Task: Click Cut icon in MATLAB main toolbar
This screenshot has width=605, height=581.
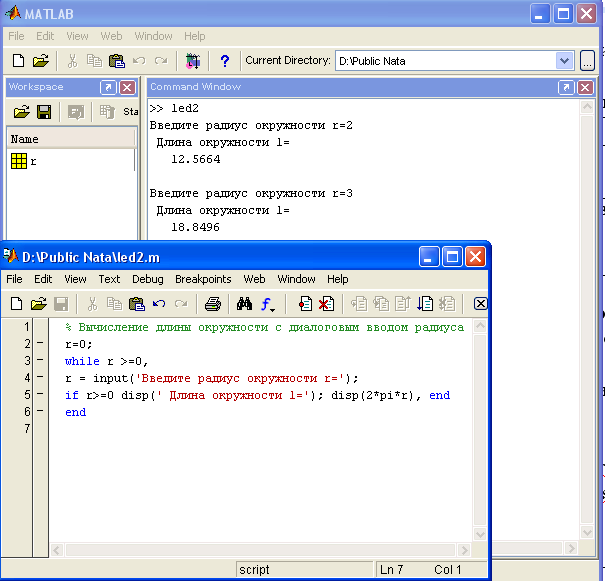Action: click(72, 61)
